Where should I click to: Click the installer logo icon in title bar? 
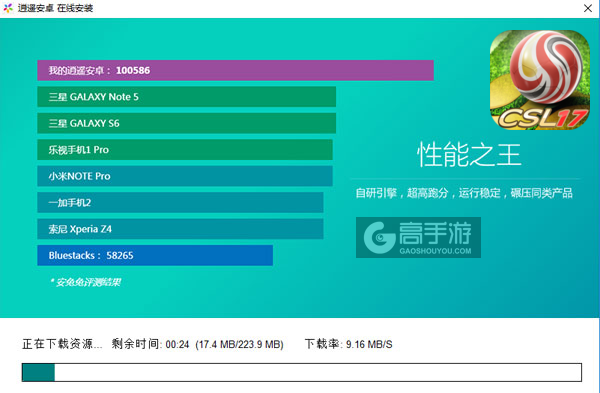tap(8, 8)
